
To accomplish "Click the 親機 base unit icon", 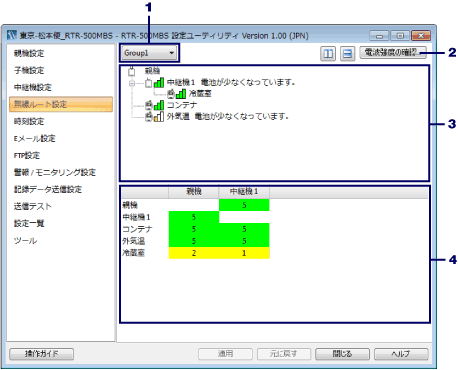I will click(x=132, y=71).
